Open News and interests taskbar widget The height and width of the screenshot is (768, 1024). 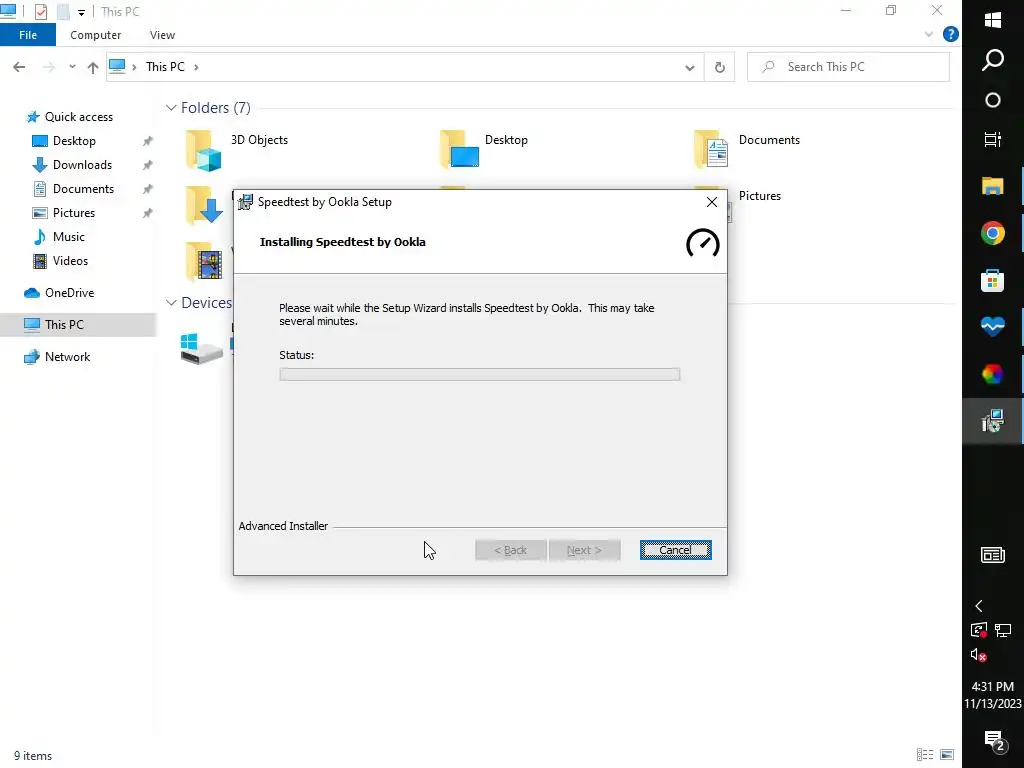coord(993,555)
